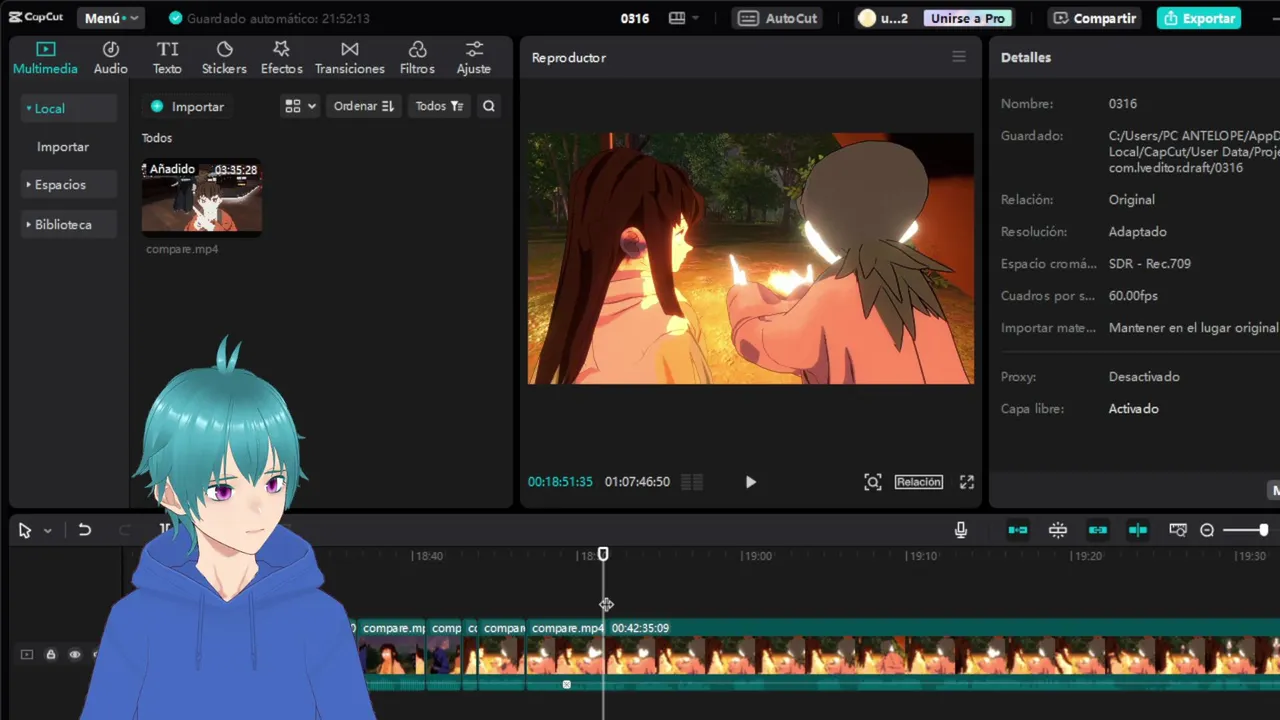The image size is (1280, 720).
Task: Toggle the auto snapping option
Action: tap(1058, 530)
